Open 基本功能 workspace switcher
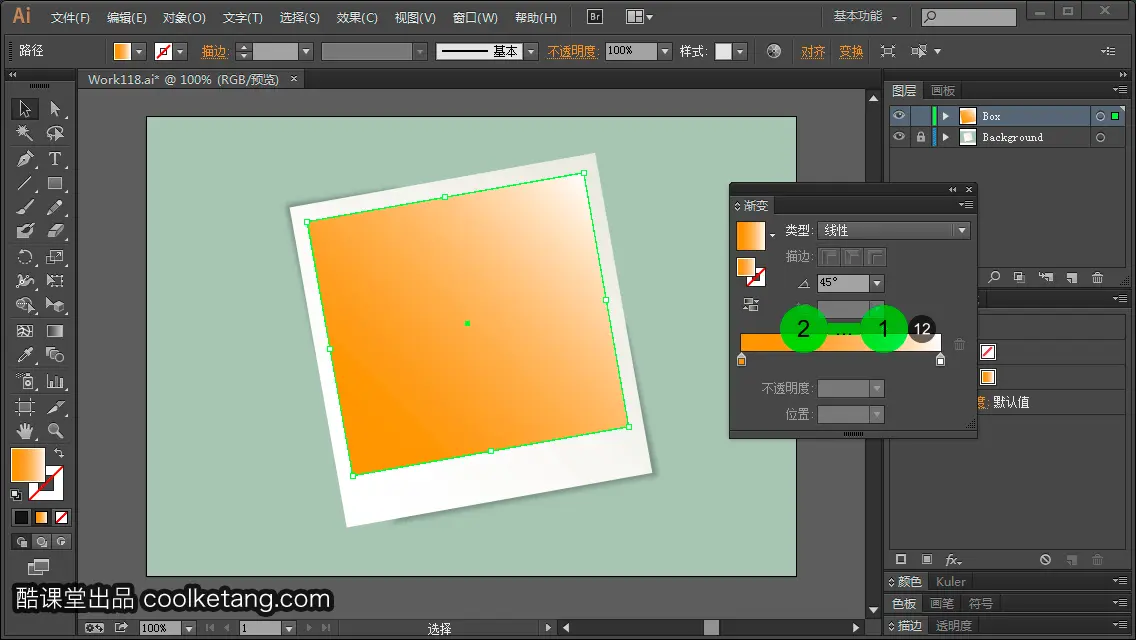Image resolution: width=1136 pixels, height=640 pixels. point(865,16)
